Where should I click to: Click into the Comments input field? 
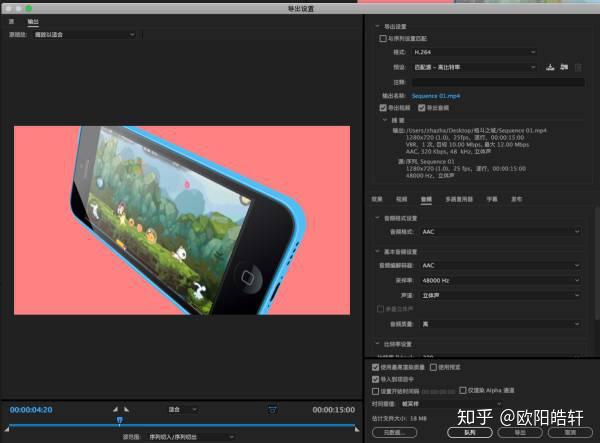[x=498, y=82]
